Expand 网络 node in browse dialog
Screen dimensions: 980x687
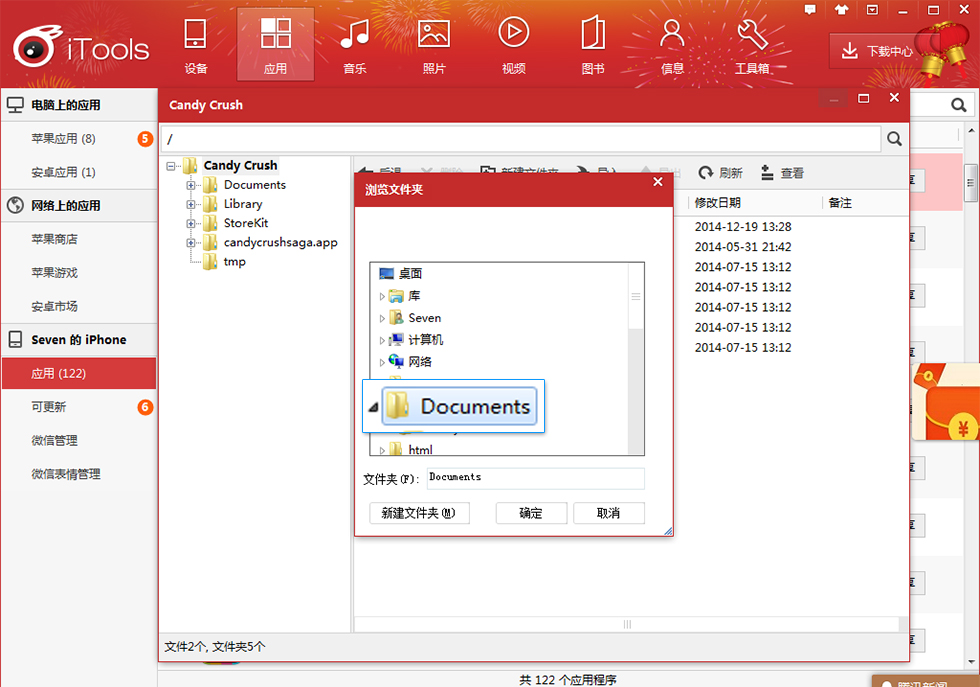point(382,363)
